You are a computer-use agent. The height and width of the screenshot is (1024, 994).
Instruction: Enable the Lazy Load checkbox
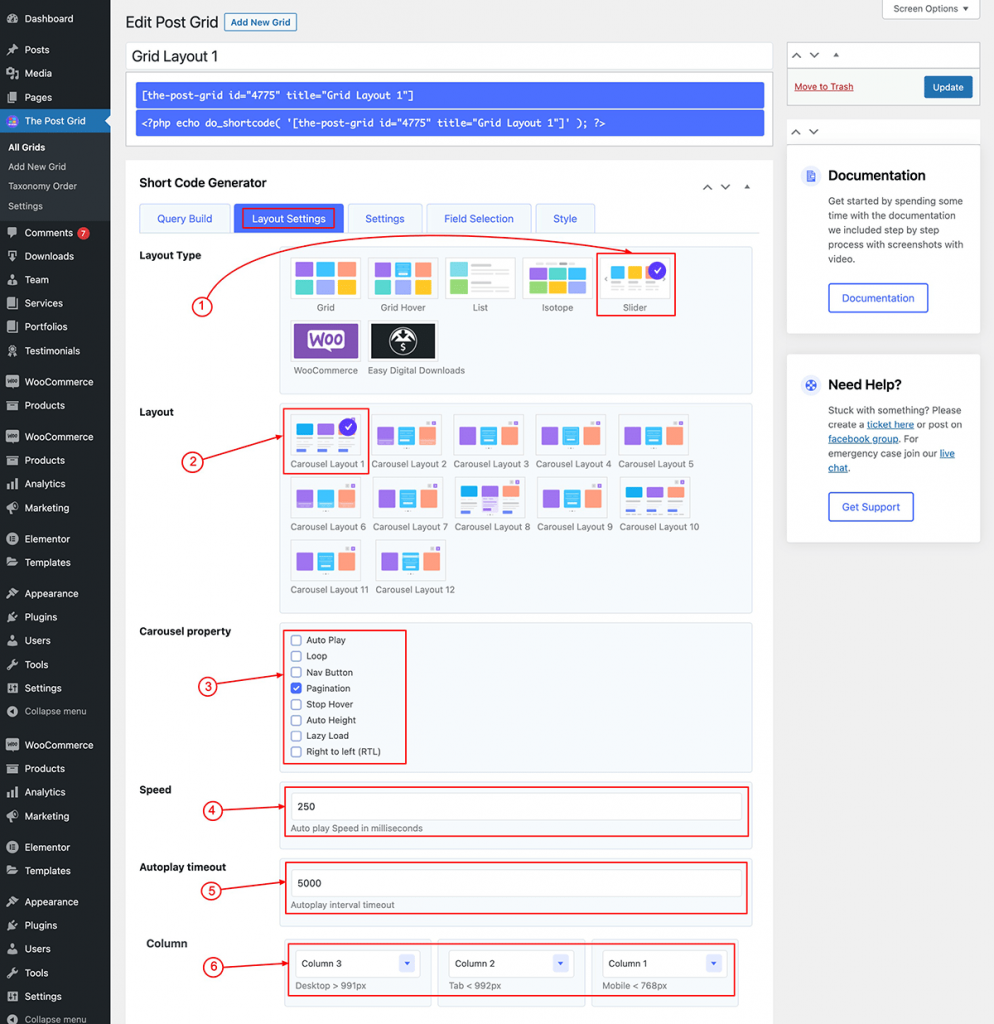pos(296,735)
